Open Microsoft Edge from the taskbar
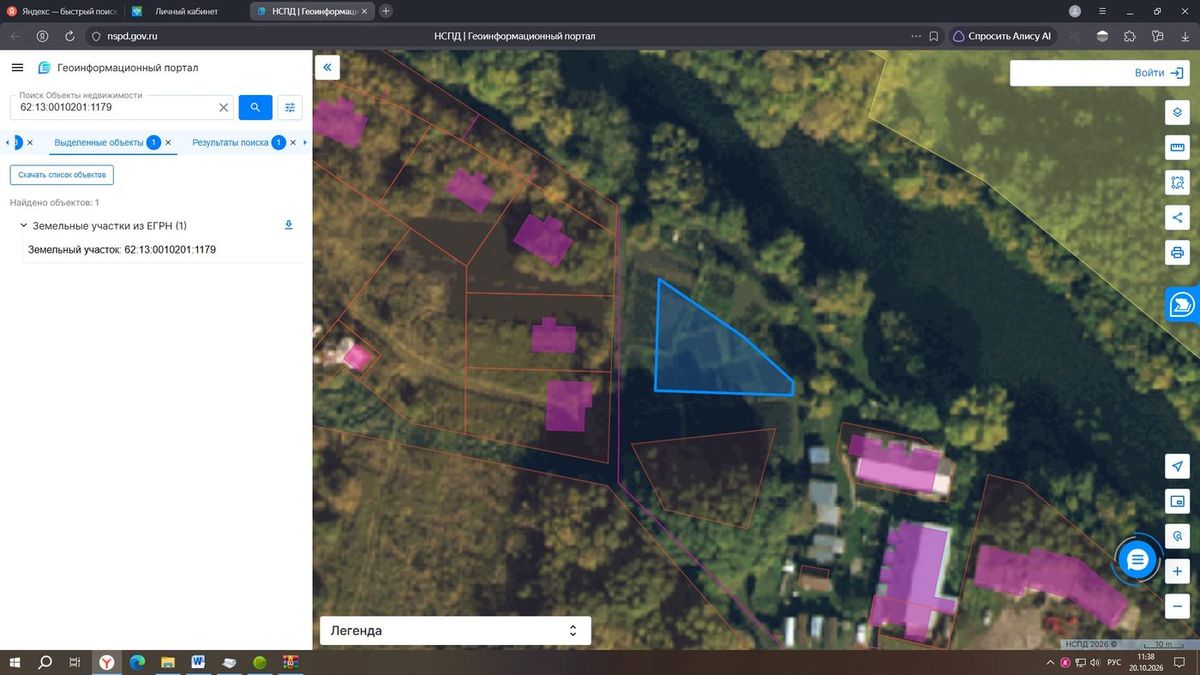The width and height of the screenshot is (1200, 675). click(137, 662)
